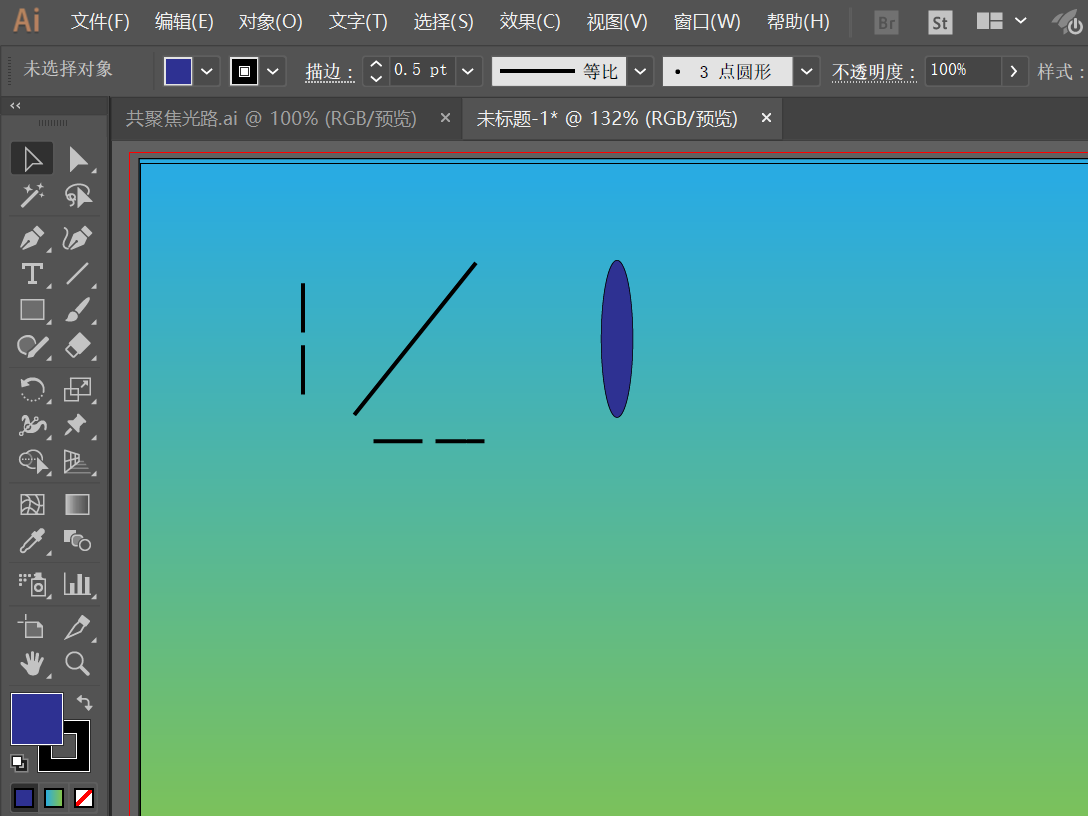Open the 对象(O) menu

[270, 22]
